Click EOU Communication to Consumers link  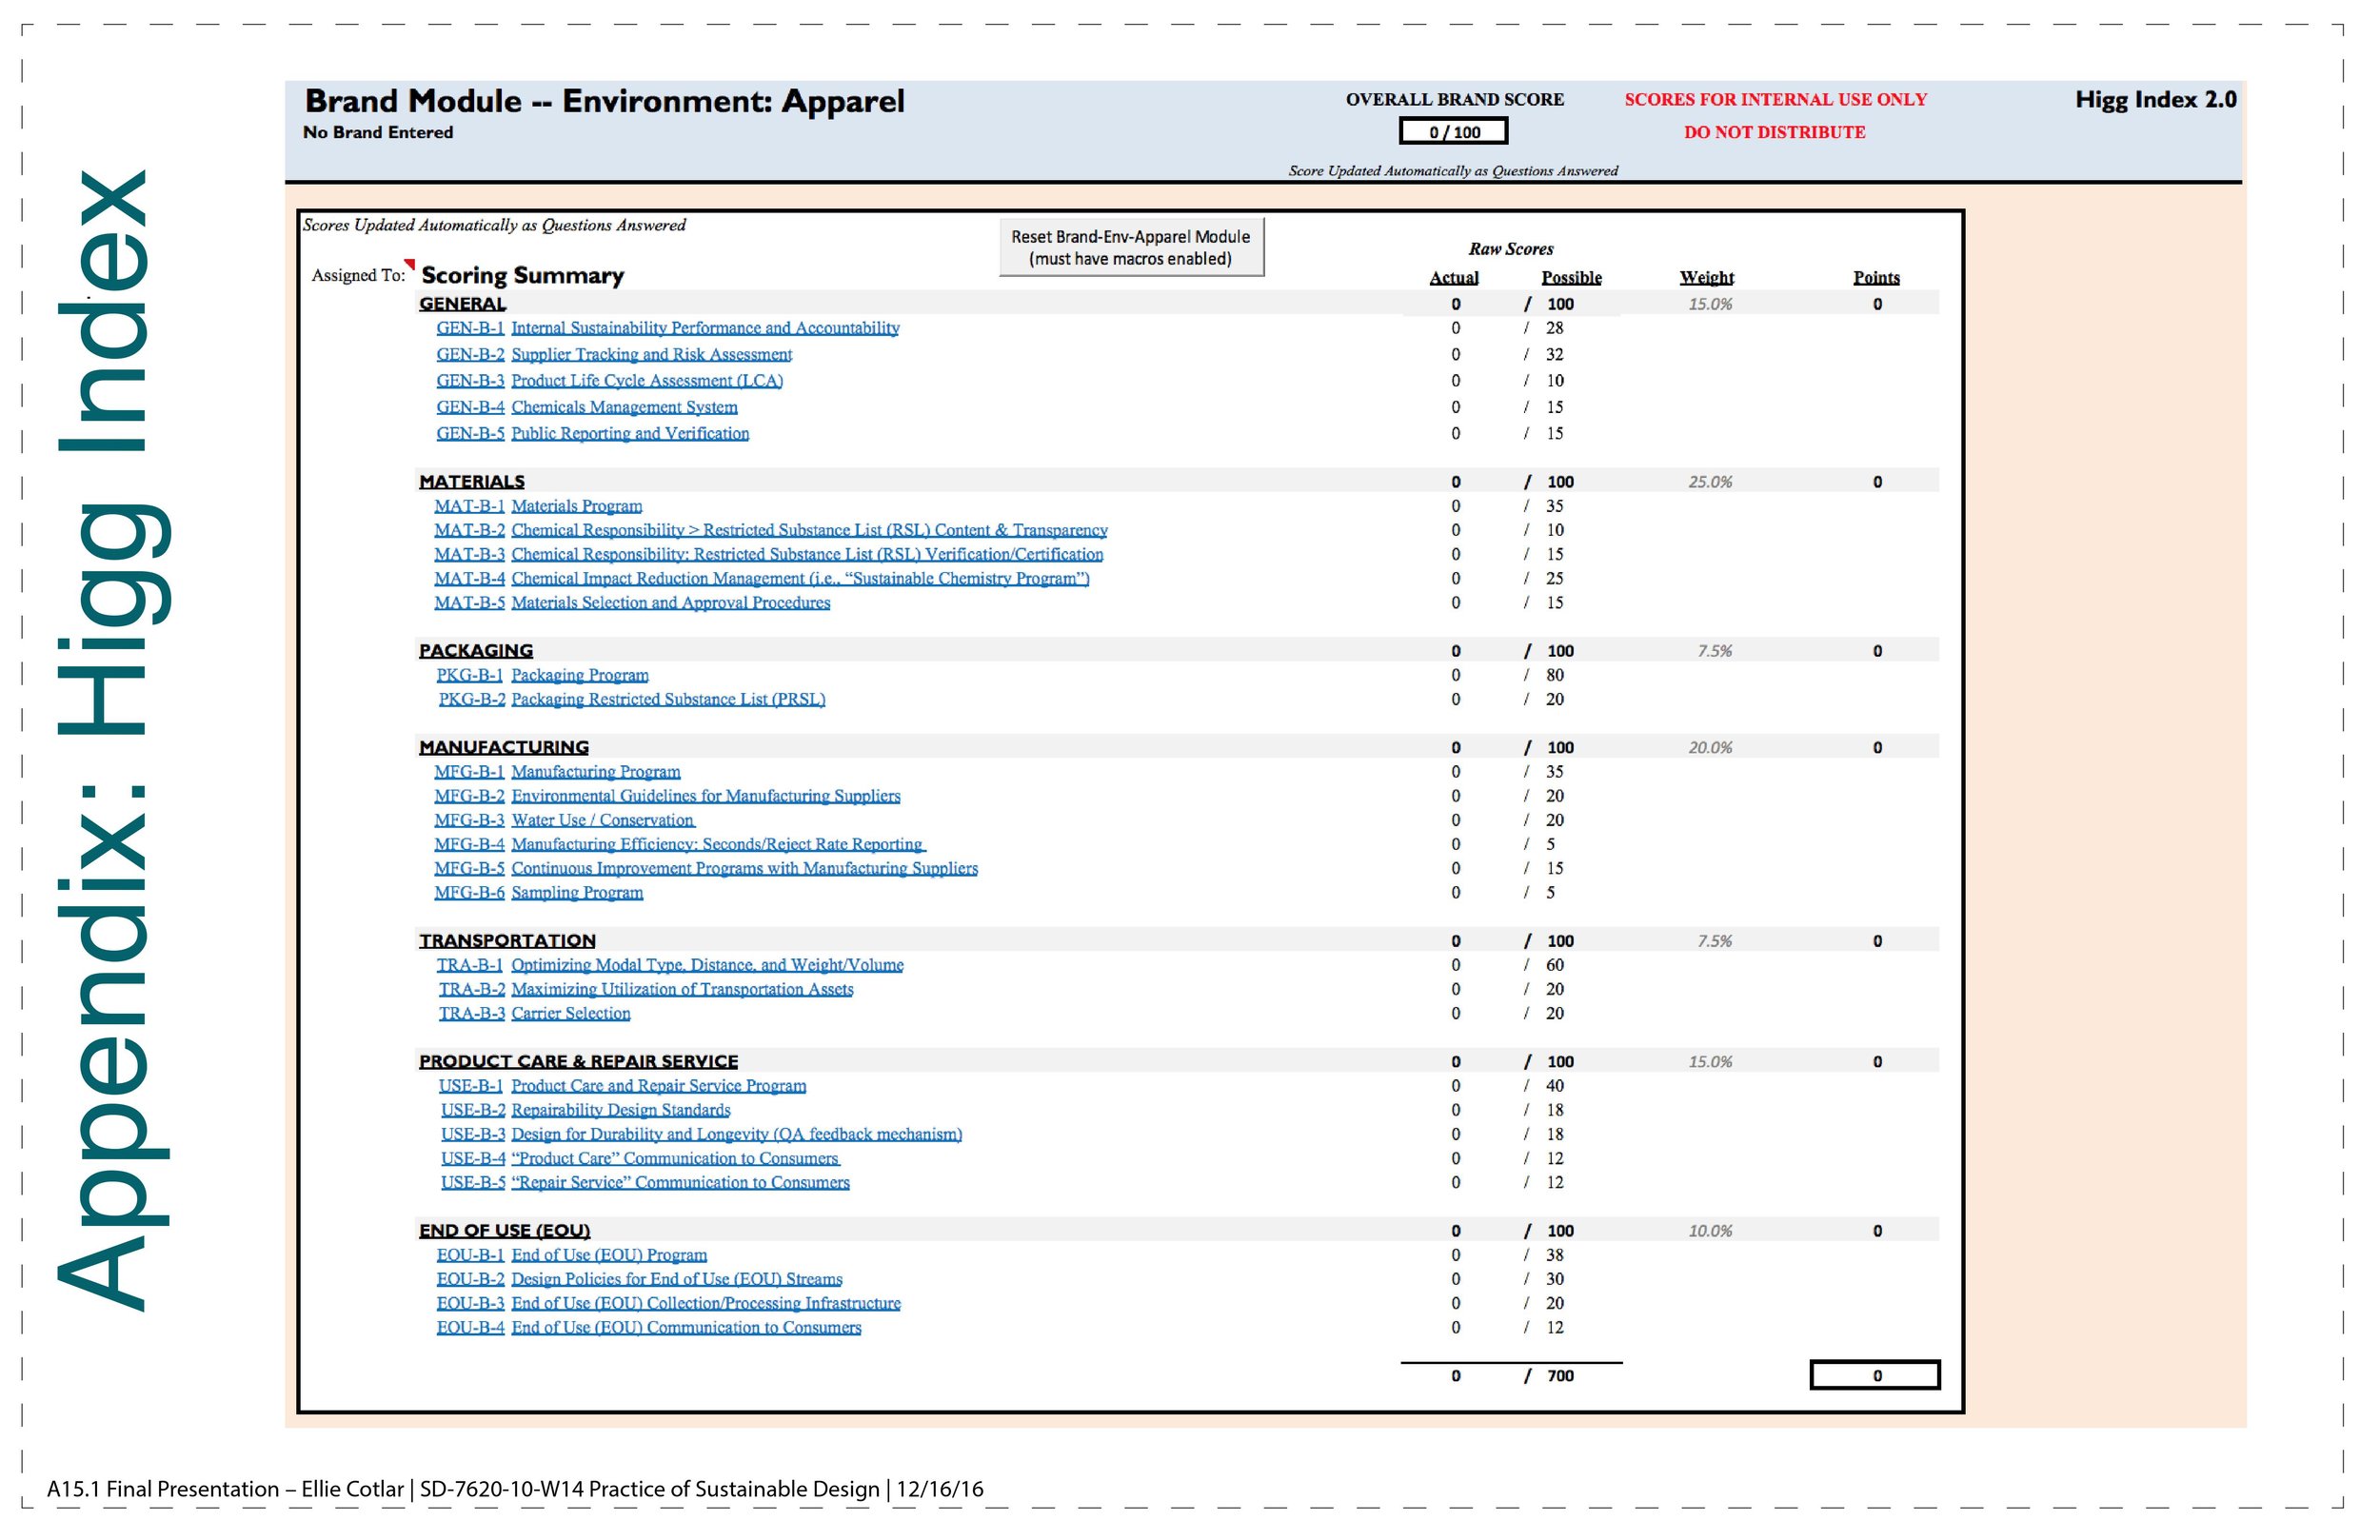tap(685, 1327)
